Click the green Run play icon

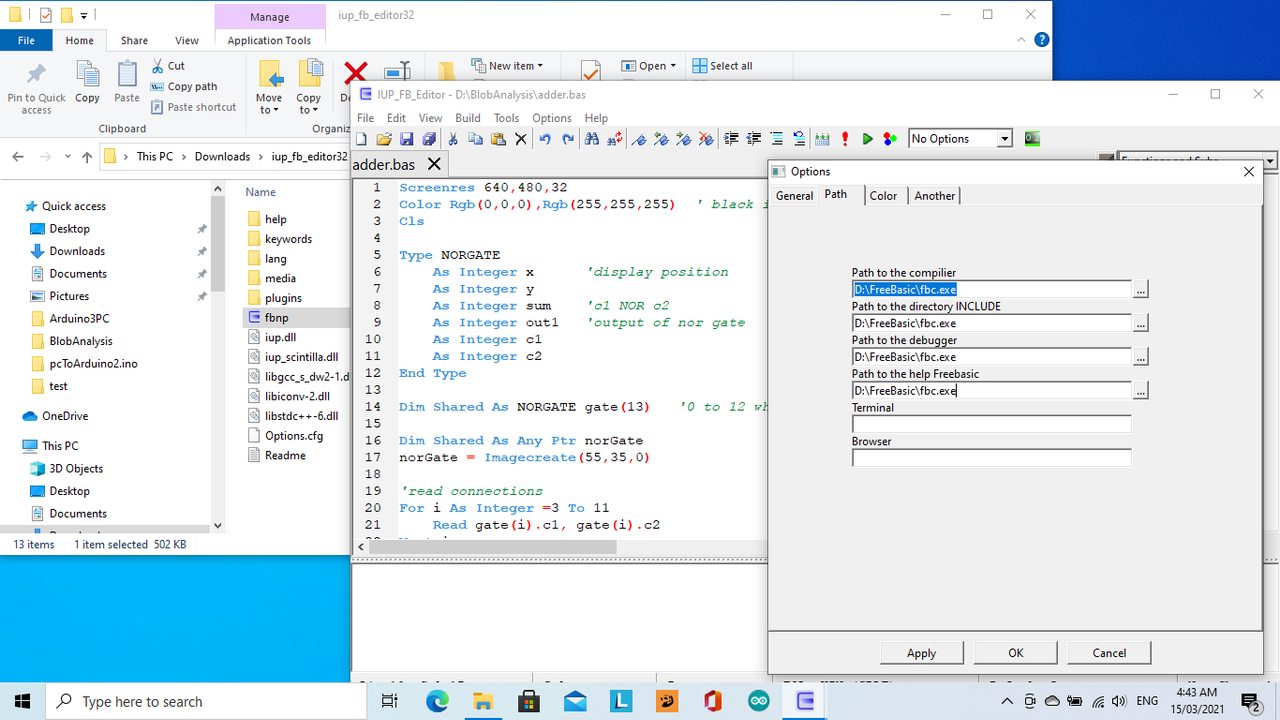tap(867, 139)
